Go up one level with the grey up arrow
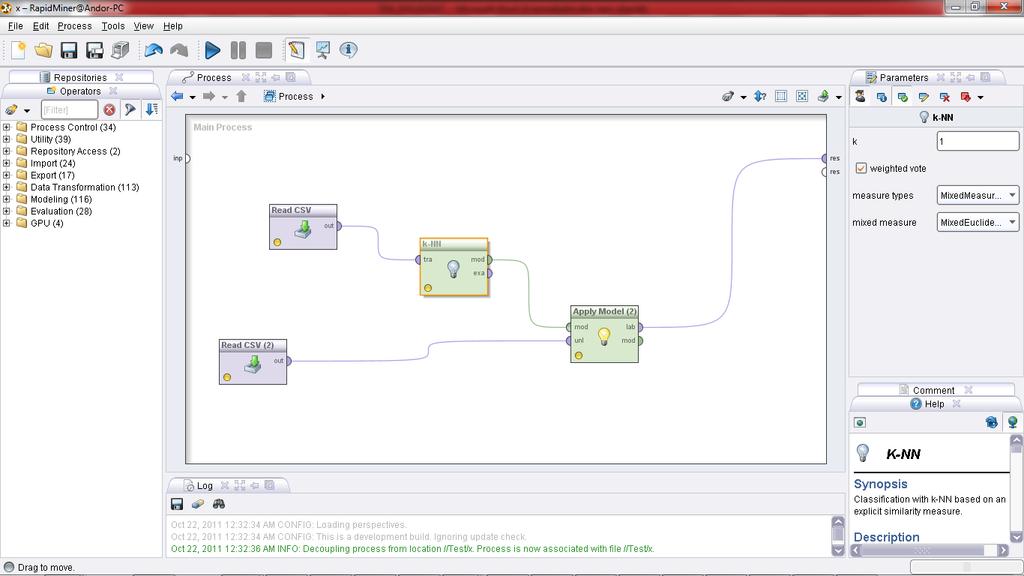1024x576 pixels. coord(241,97)
